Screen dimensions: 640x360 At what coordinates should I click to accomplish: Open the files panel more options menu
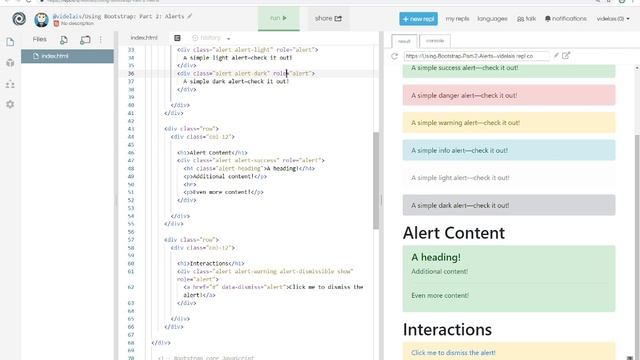[100, 40]
